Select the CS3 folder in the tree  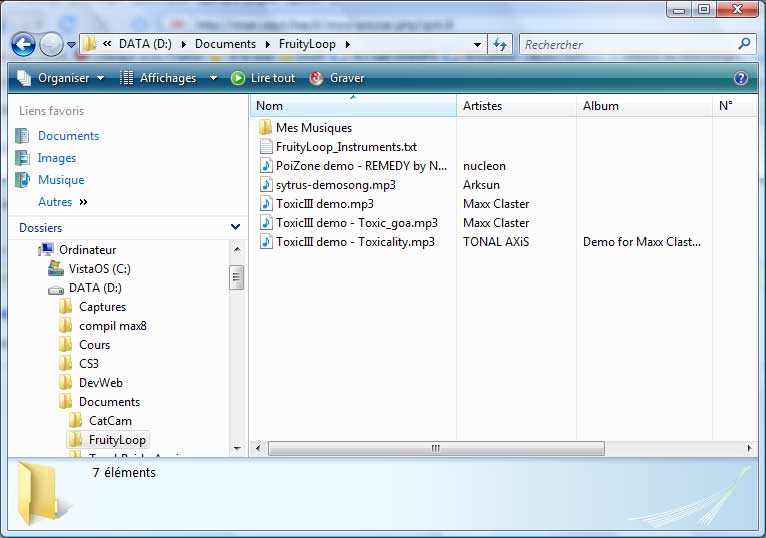click(x=89, y=364)
